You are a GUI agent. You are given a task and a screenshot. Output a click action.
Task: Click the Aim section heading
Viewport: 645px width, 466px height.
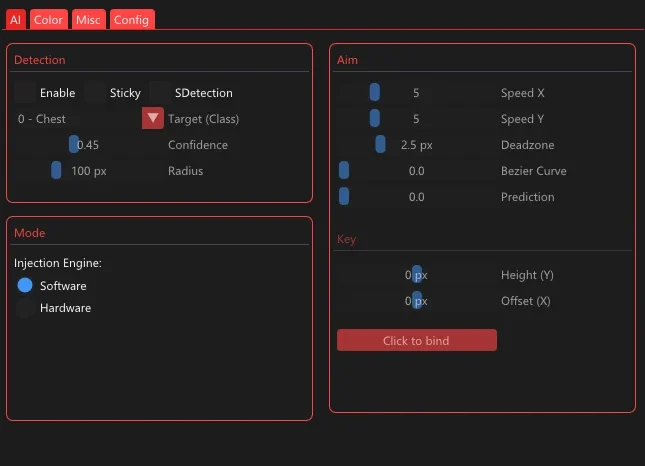pyautogui.click(x=347, y=60)
